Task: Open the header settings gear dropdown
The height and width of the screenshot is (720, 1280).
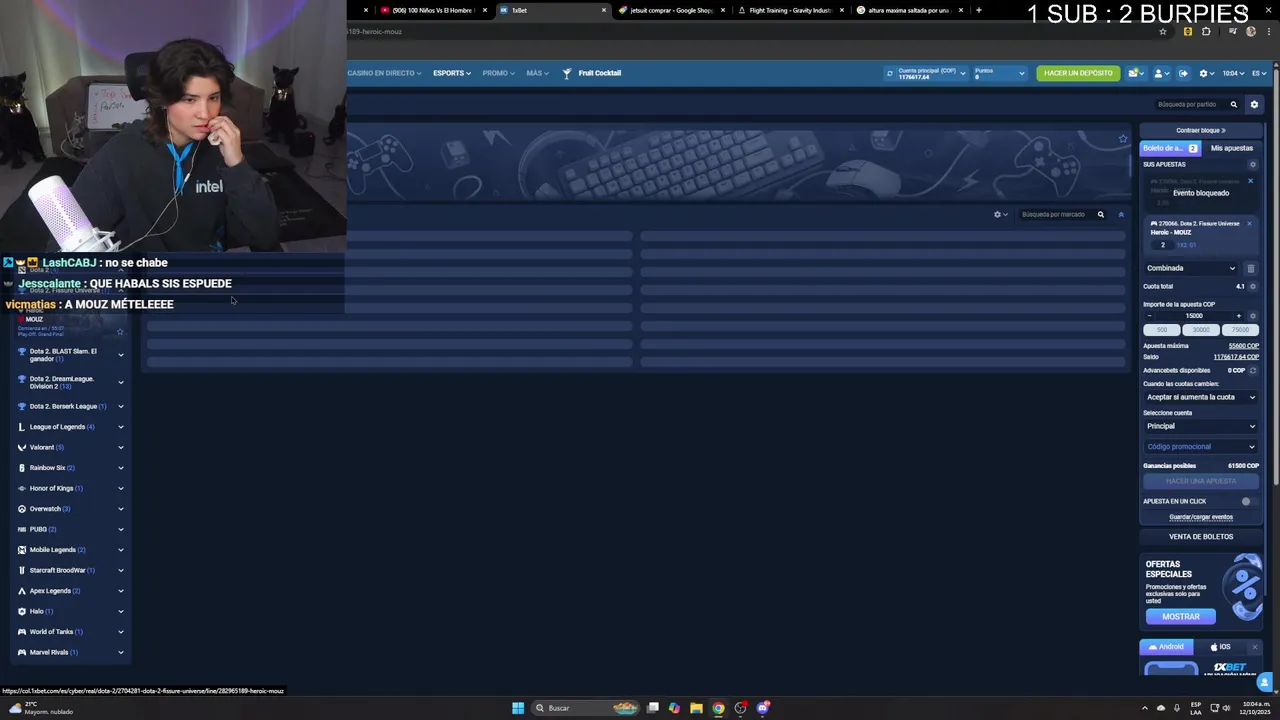Action: point(1206,73)
